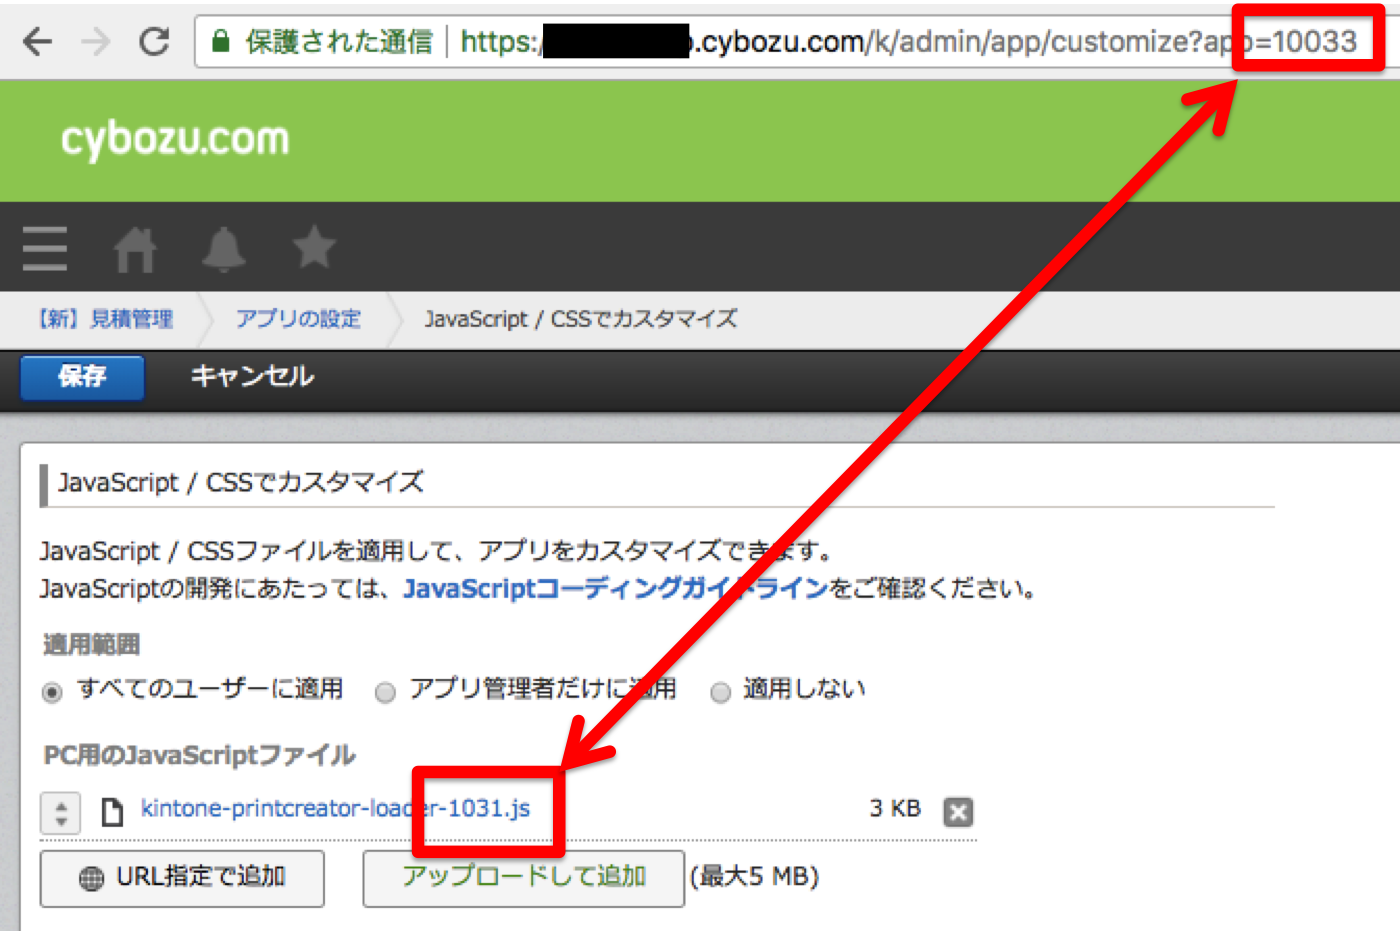1400x931 pixels.
Task: Select 適用しない radio button
Action: pos(720,692)
